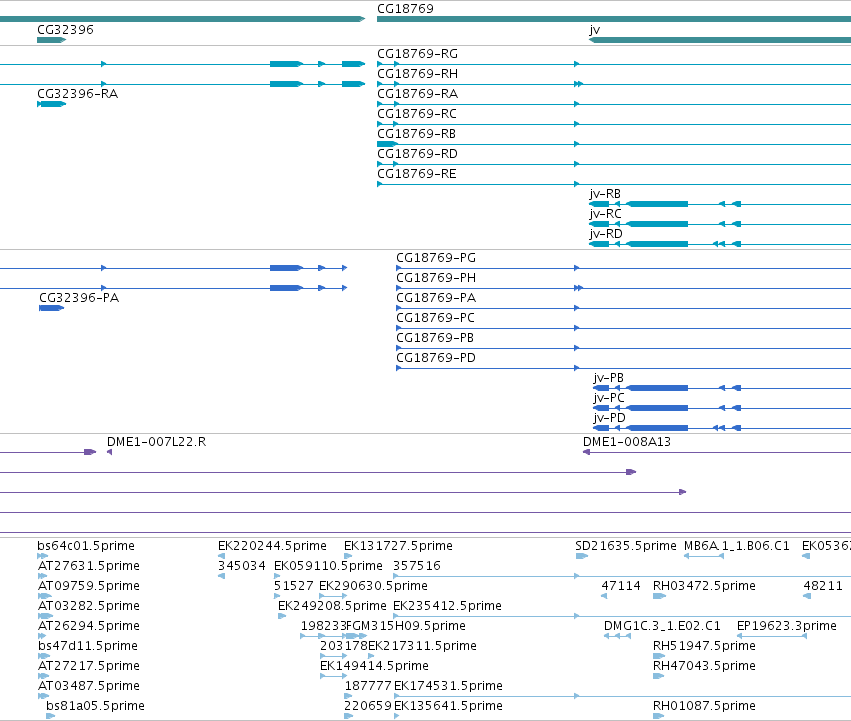Image resolution: width=851 pixels, height=721 pixels.
Task: Select the jv-PD protein label
Action: pyautogui.click(x=609, y=418)
